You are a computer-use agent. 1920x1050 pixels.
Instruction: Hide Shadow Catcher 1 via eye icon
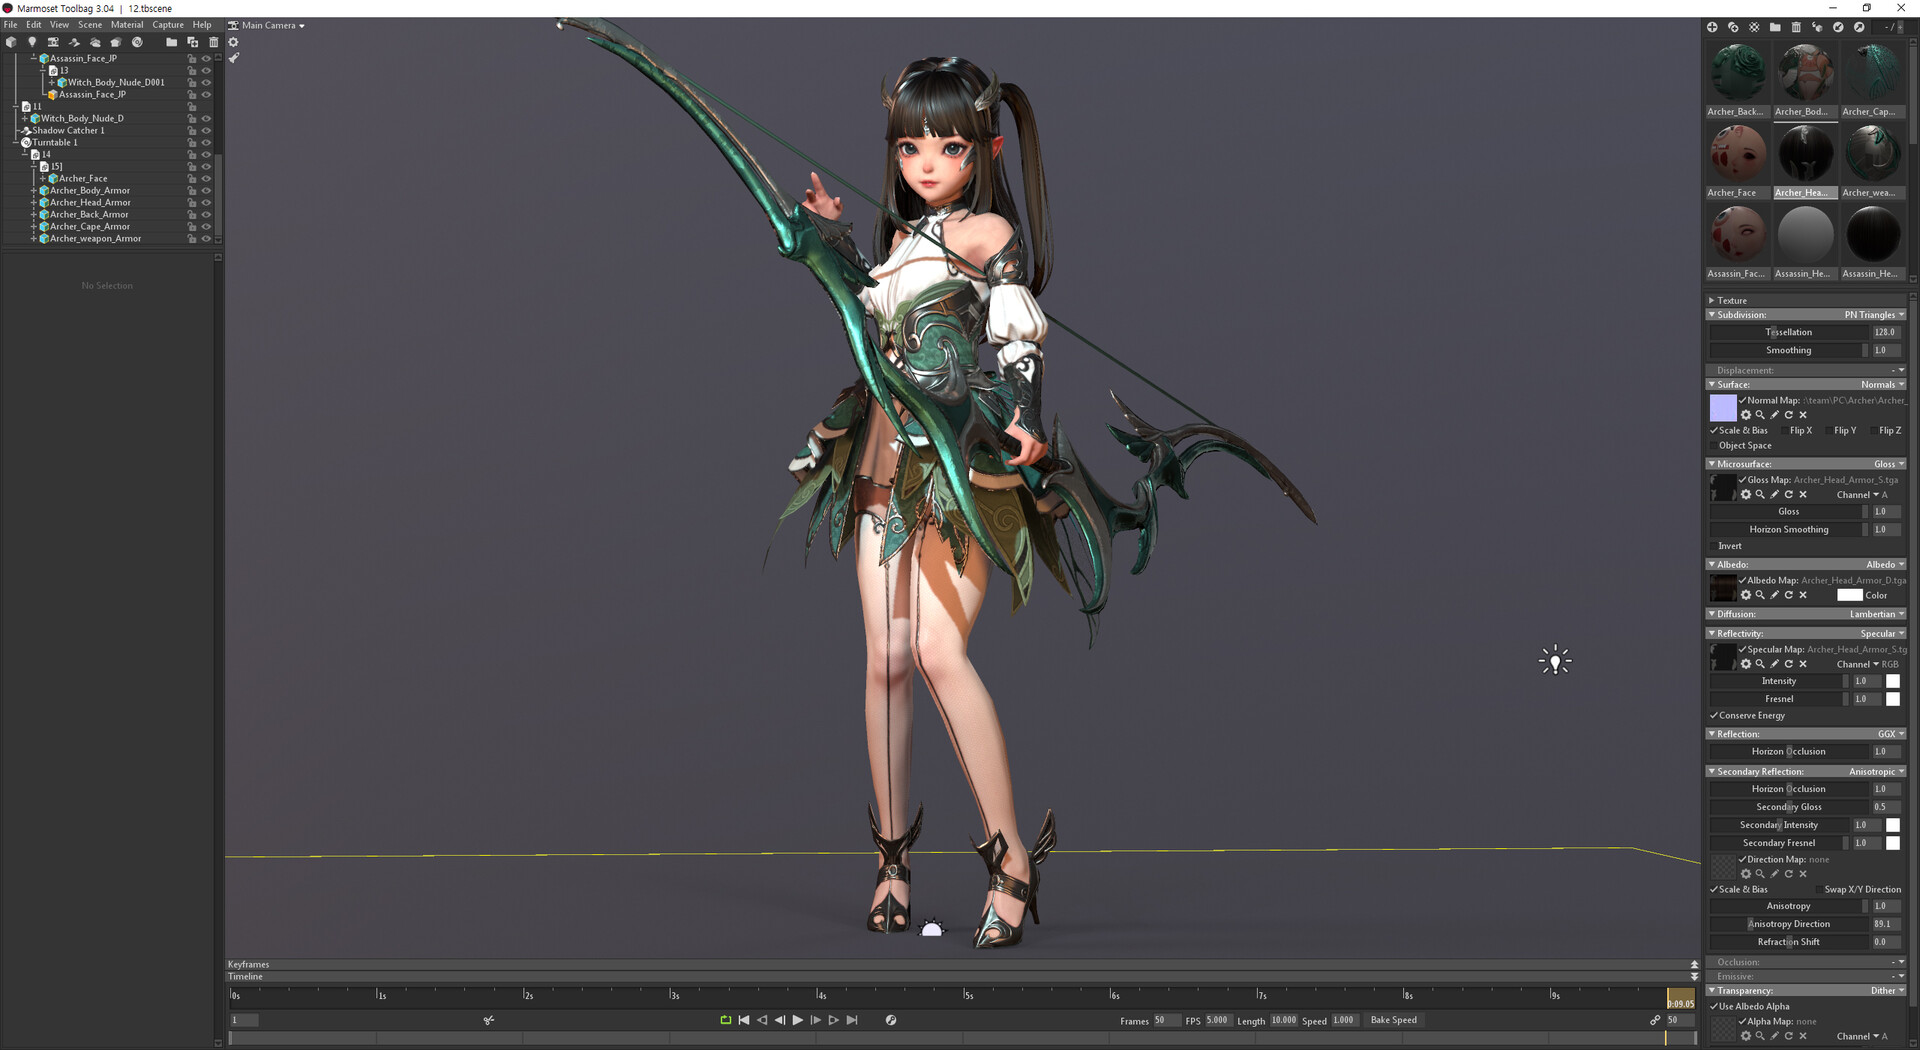[206, 131]
